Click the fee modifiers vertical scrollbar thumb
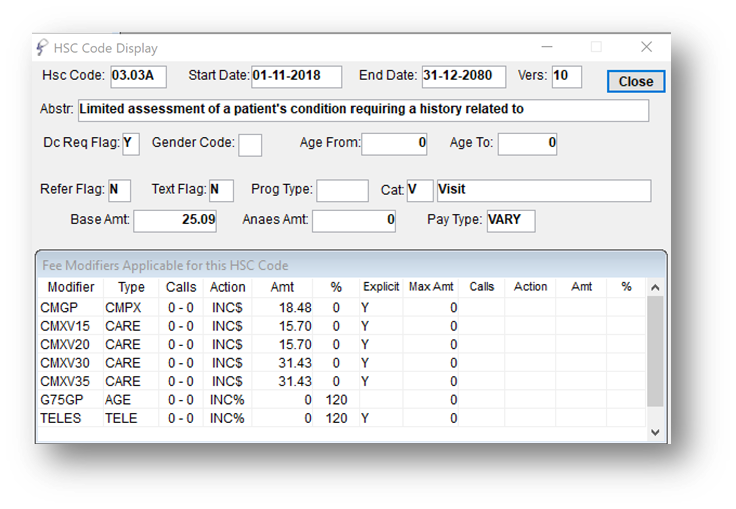The image size is (736, 509). 655,351
